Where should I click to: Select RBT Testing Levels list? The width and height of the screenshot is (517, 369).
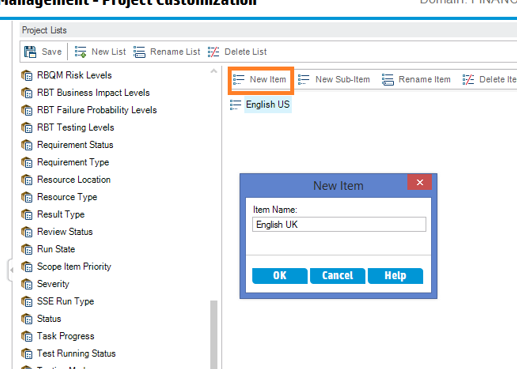pos(76,128)
